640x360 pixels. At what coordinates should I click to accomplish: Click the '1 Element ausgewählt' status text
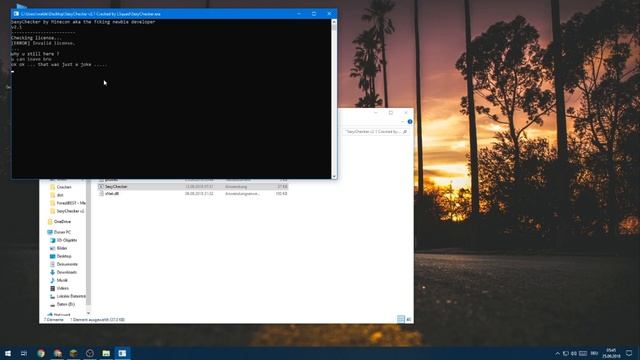[x=97, y=320]
